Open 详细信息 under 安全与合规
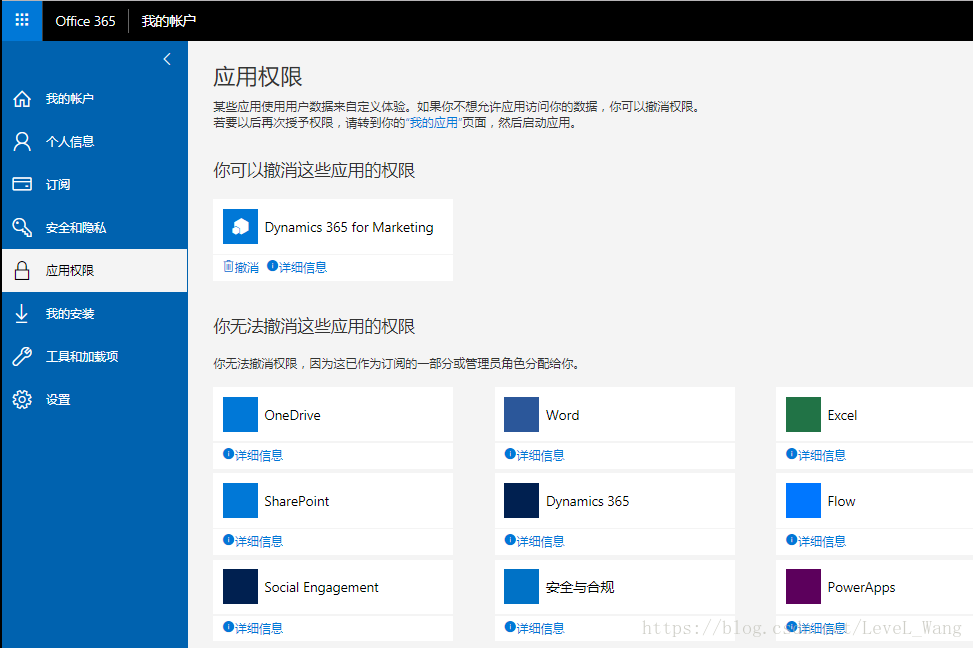 pos(534,628)
